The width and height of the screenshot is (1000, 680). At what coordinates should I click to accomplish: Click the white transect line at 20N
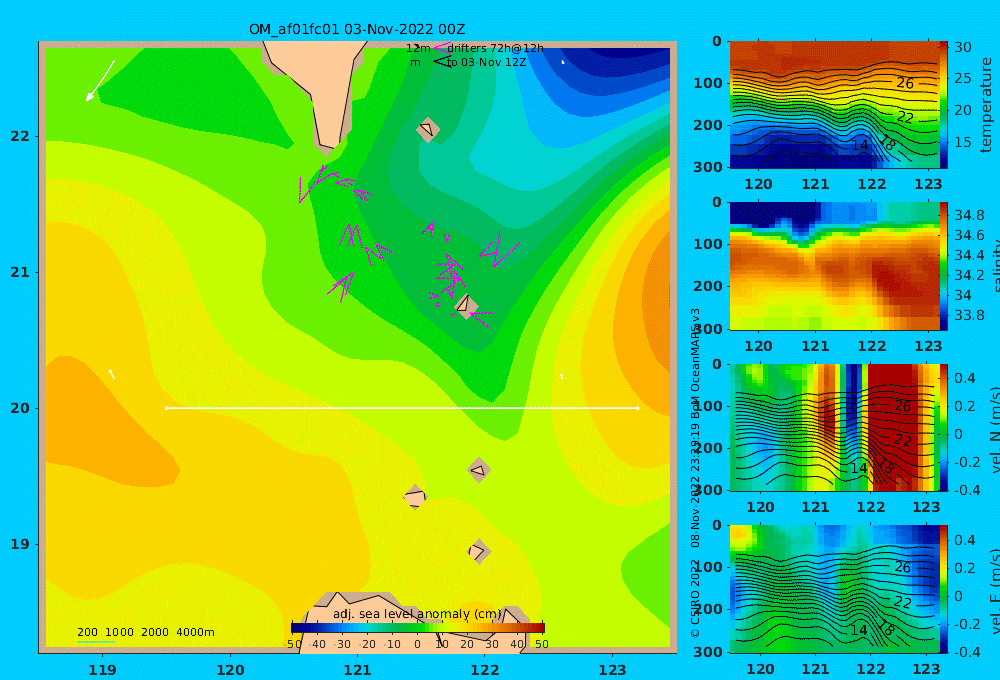[402, 408]
